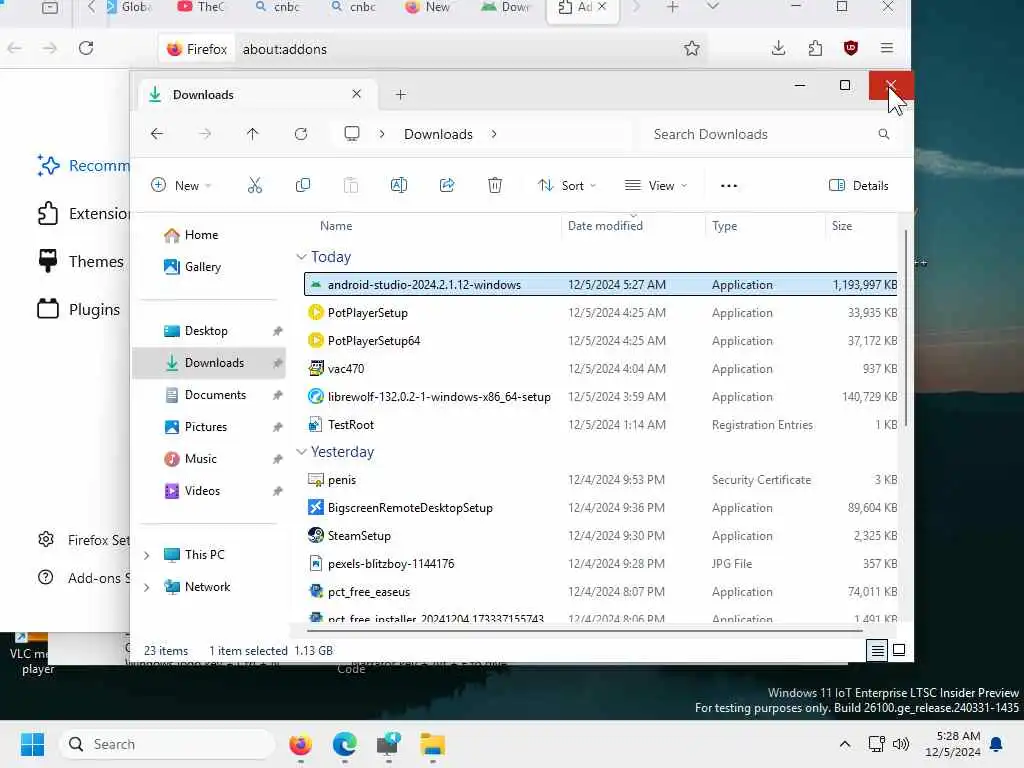Image resolution: width=1024 pixels, height=768 pixels.
Task: Click the vertical scrollbar of file list
Action: click(x=906, y=327)
